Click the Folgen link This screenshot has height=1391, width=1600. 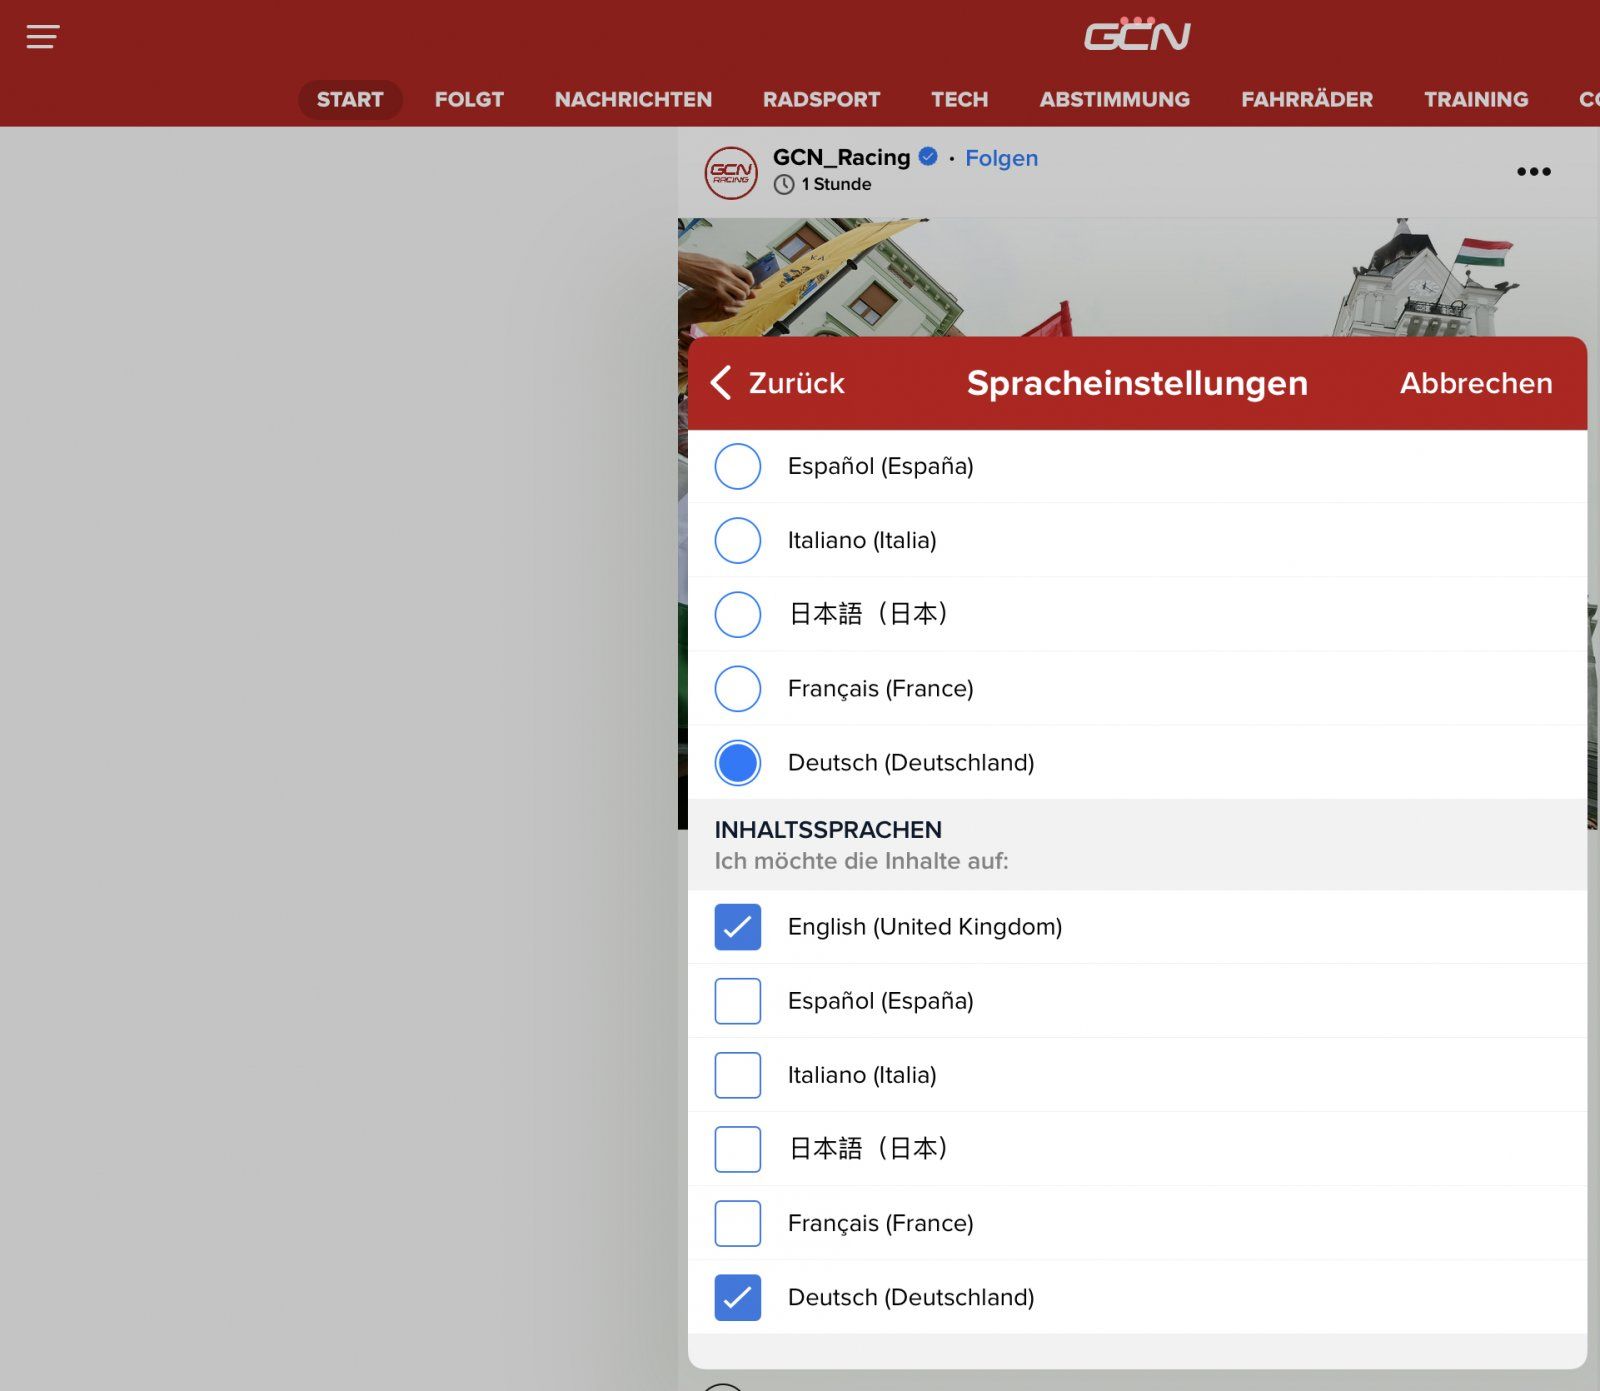[1001, 158]
